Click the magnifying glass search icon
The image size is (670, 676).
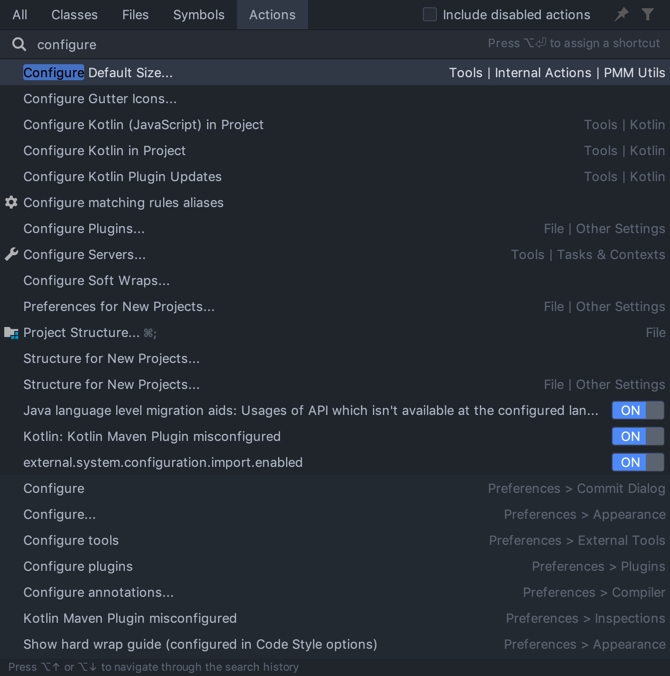[x=19, y=44]
